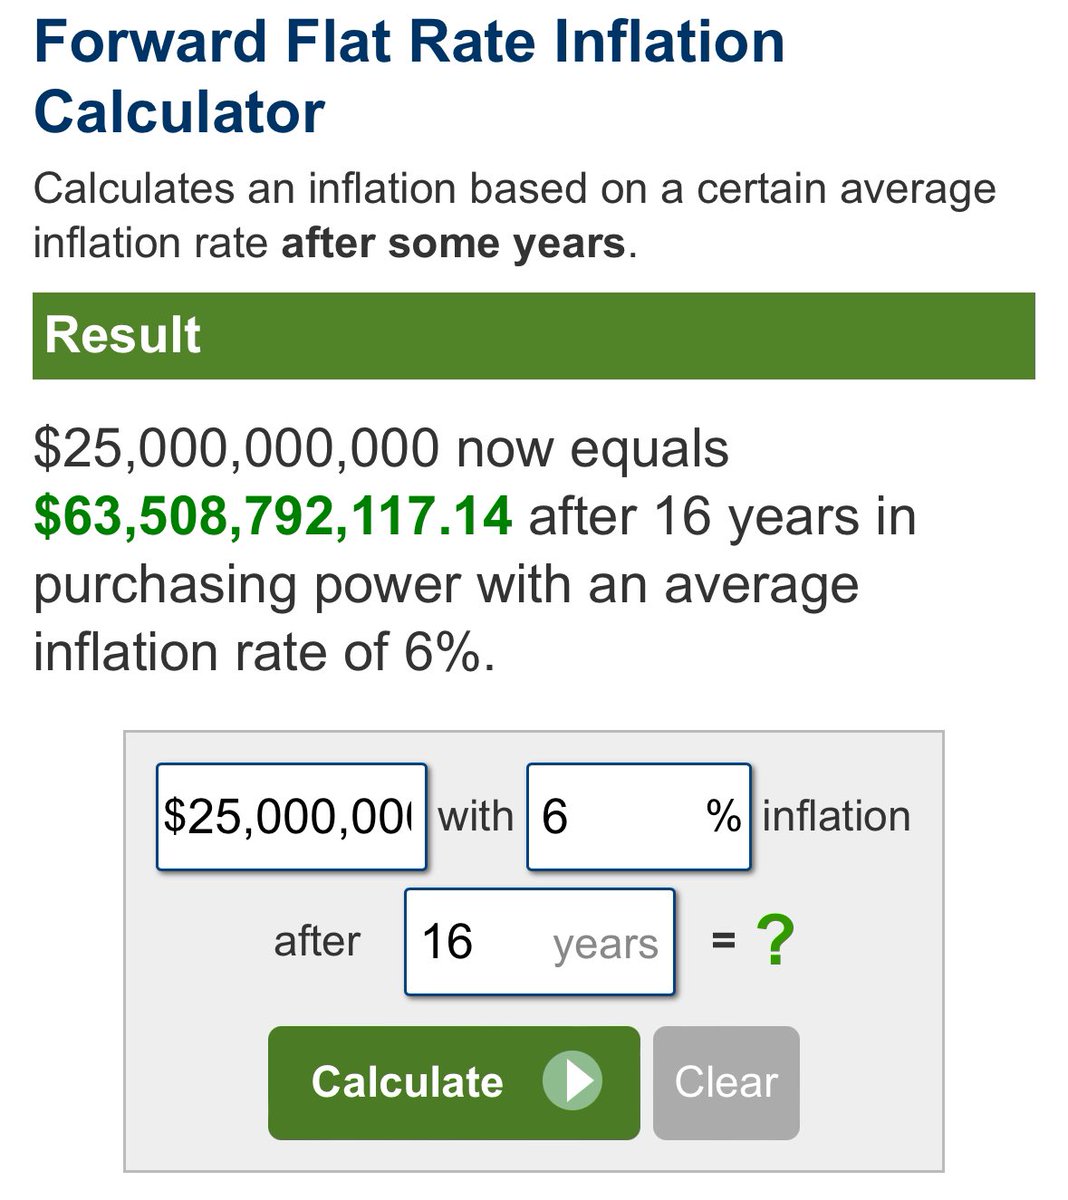
Task: Click the Calculate button
Action: 453,1083
